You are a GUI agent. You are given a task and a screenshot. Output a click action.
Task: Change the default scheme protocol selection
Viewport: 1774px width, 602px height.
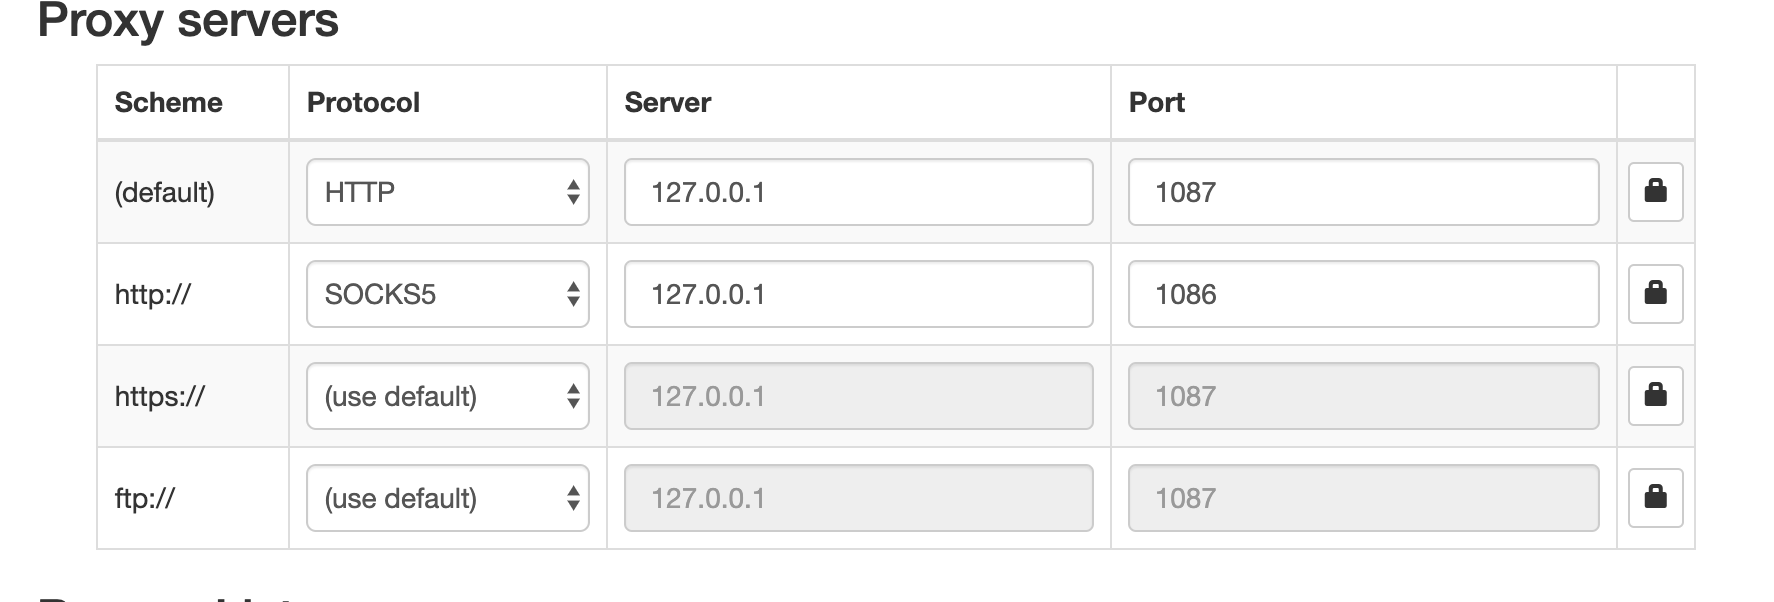point(447,192)
